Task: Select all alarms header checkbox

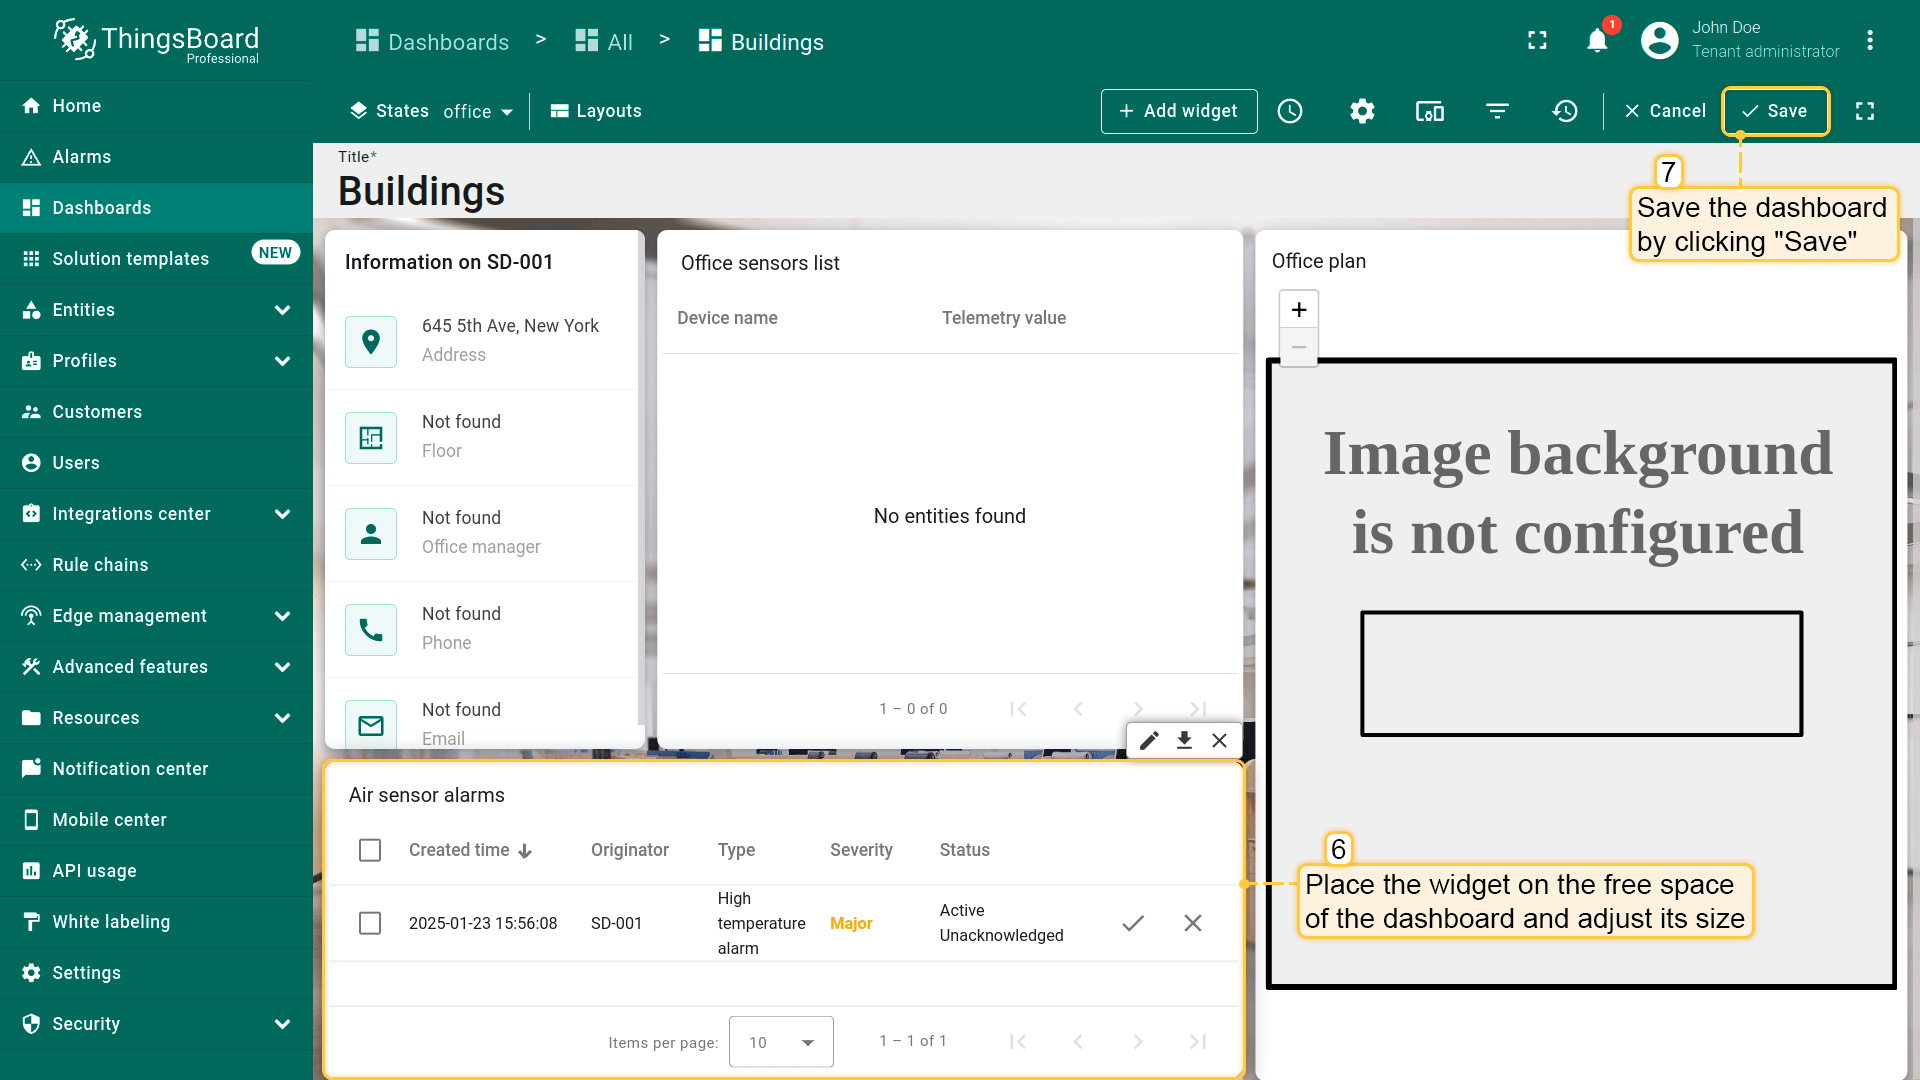Action: pos(370,850)
